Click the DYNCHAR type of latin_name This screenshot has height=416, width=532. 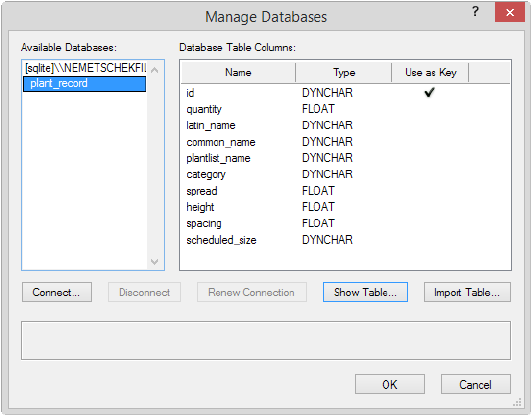[x=327, y=125]
